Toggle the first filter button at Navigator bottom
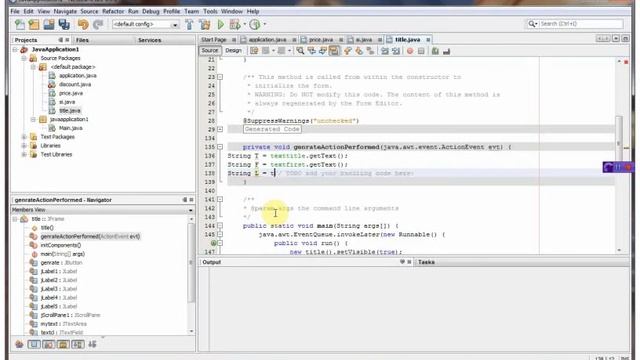 19,344
